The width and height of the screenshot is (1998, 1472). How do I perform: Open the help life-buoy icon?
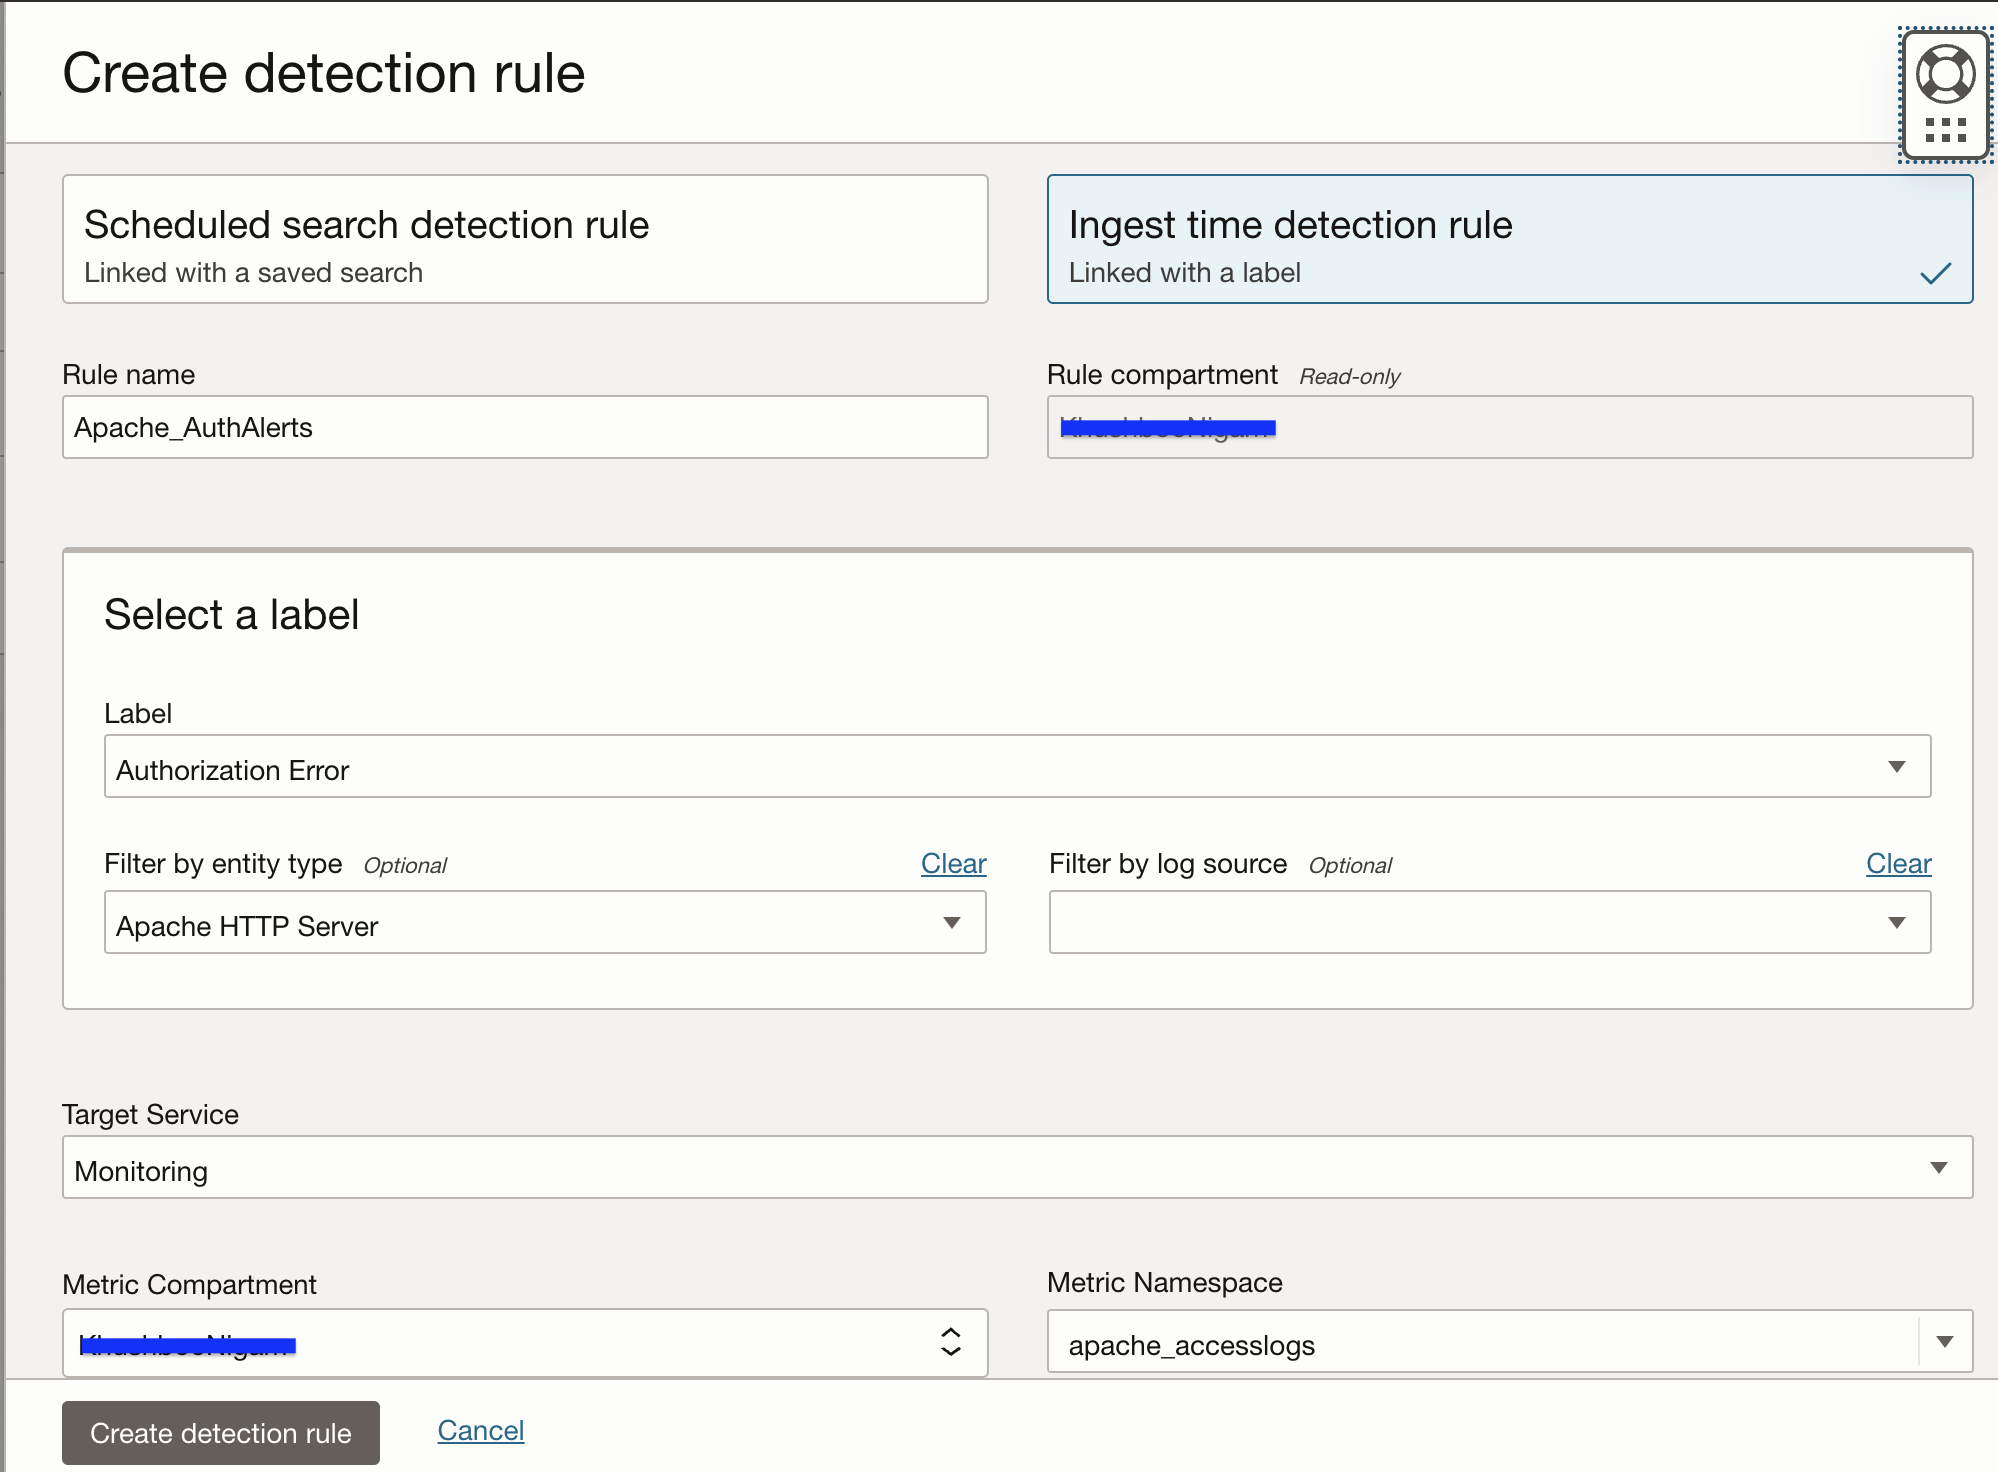coord(1944,71)
